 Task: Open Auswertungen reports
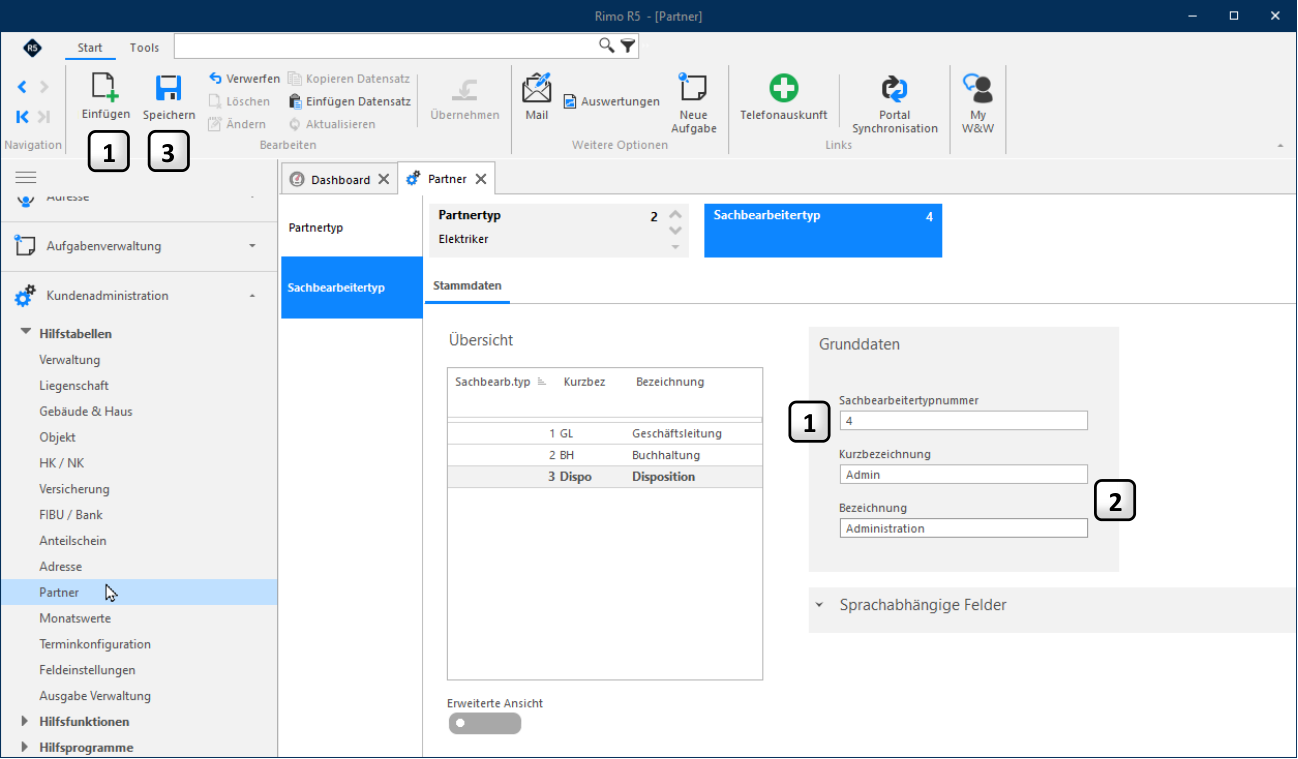coord(611,102)
